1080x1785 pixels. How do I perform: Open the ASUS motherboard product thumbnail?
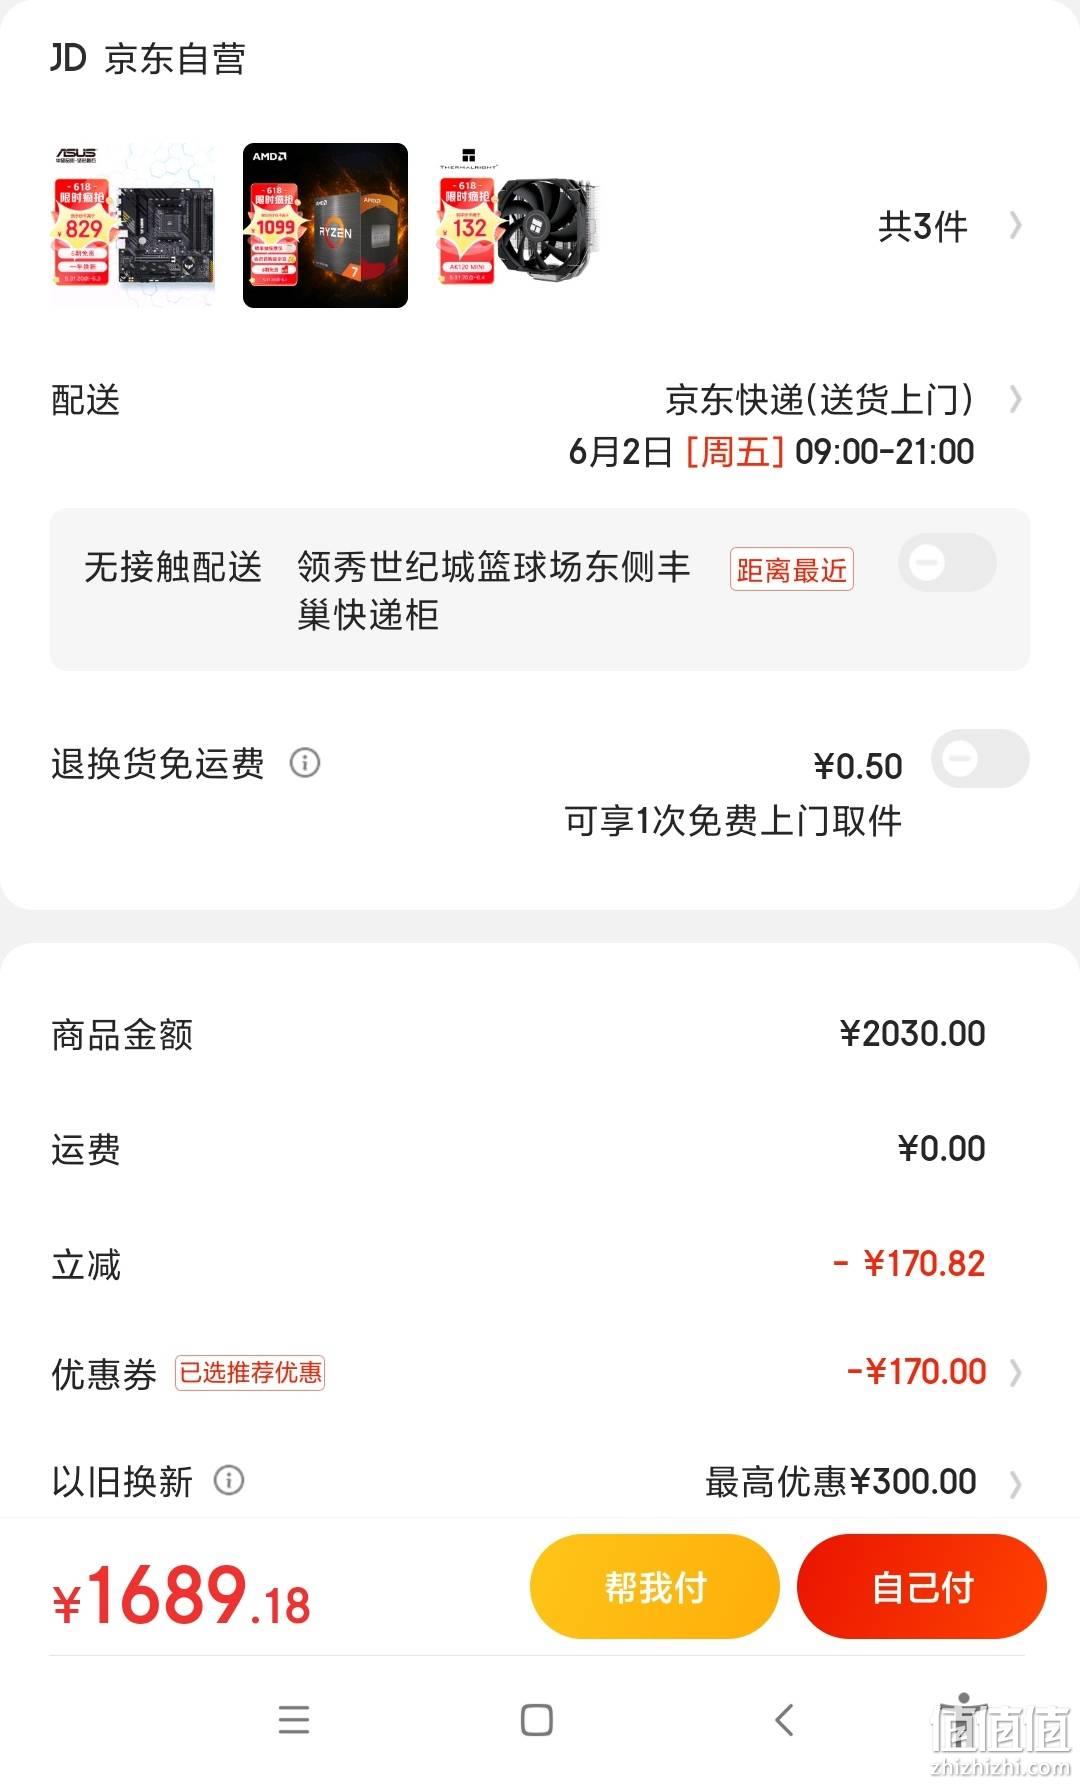(133, 225)
